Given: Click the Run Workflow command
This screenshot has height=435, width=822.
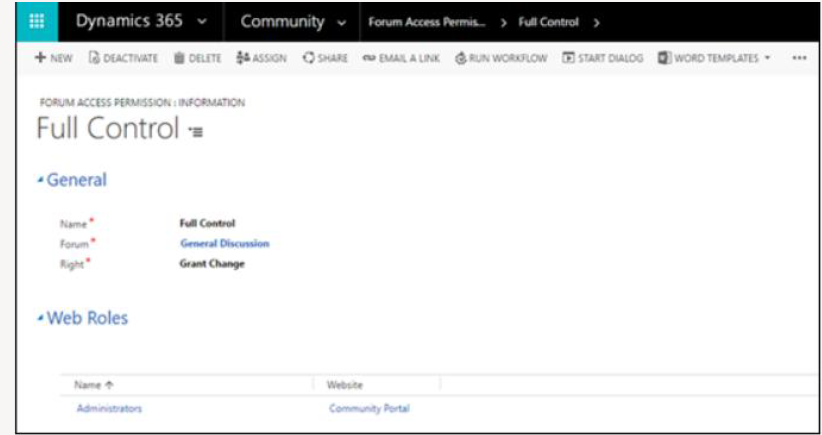Looking at the screenshot, I should (501, 58).
